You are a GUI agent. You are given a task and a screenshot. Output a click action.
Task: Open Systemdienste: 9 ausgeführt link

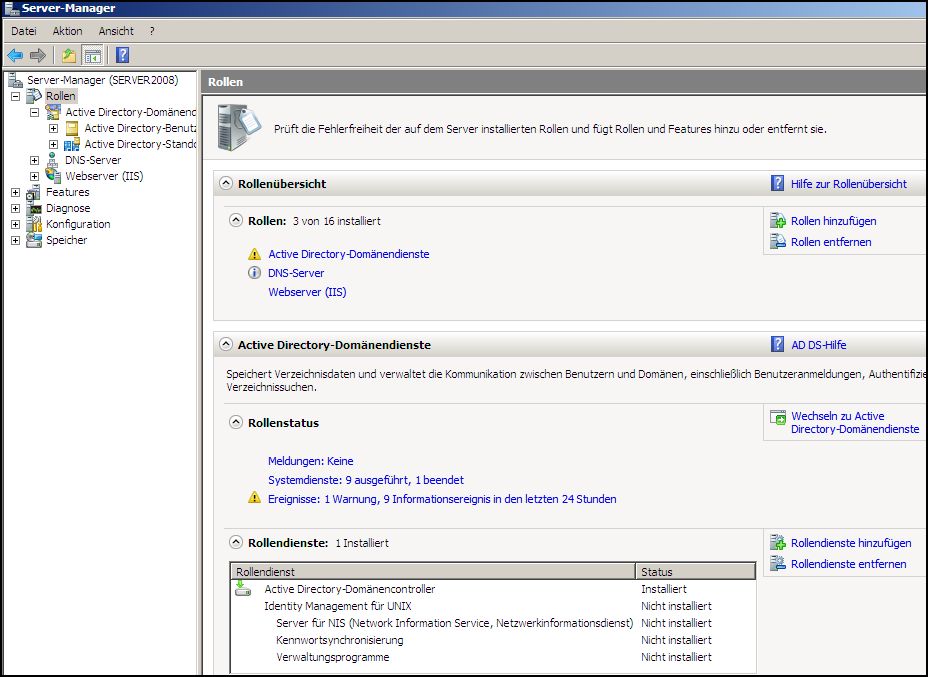[366, 480]
